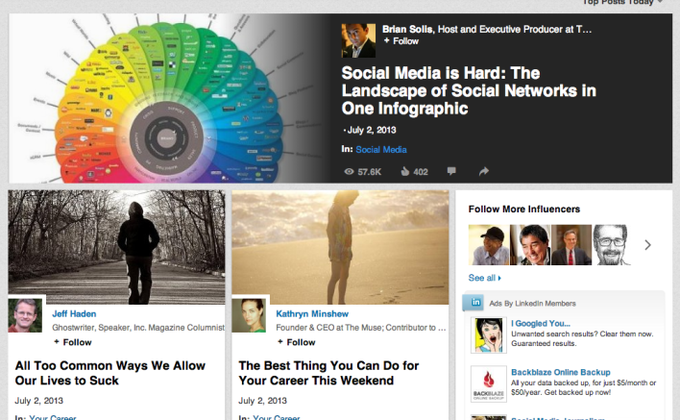Select influencer wearing black cap

(489, 245)
